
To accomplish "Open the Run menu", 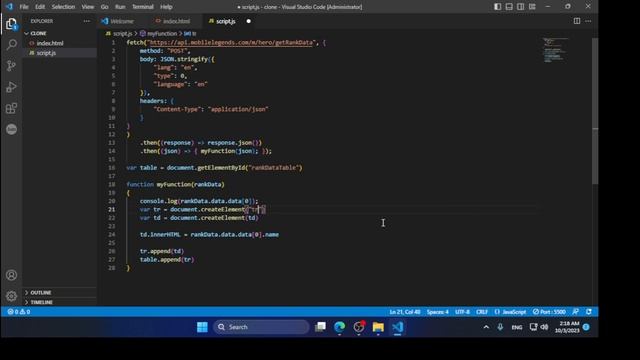I will (x=120, y=7).
